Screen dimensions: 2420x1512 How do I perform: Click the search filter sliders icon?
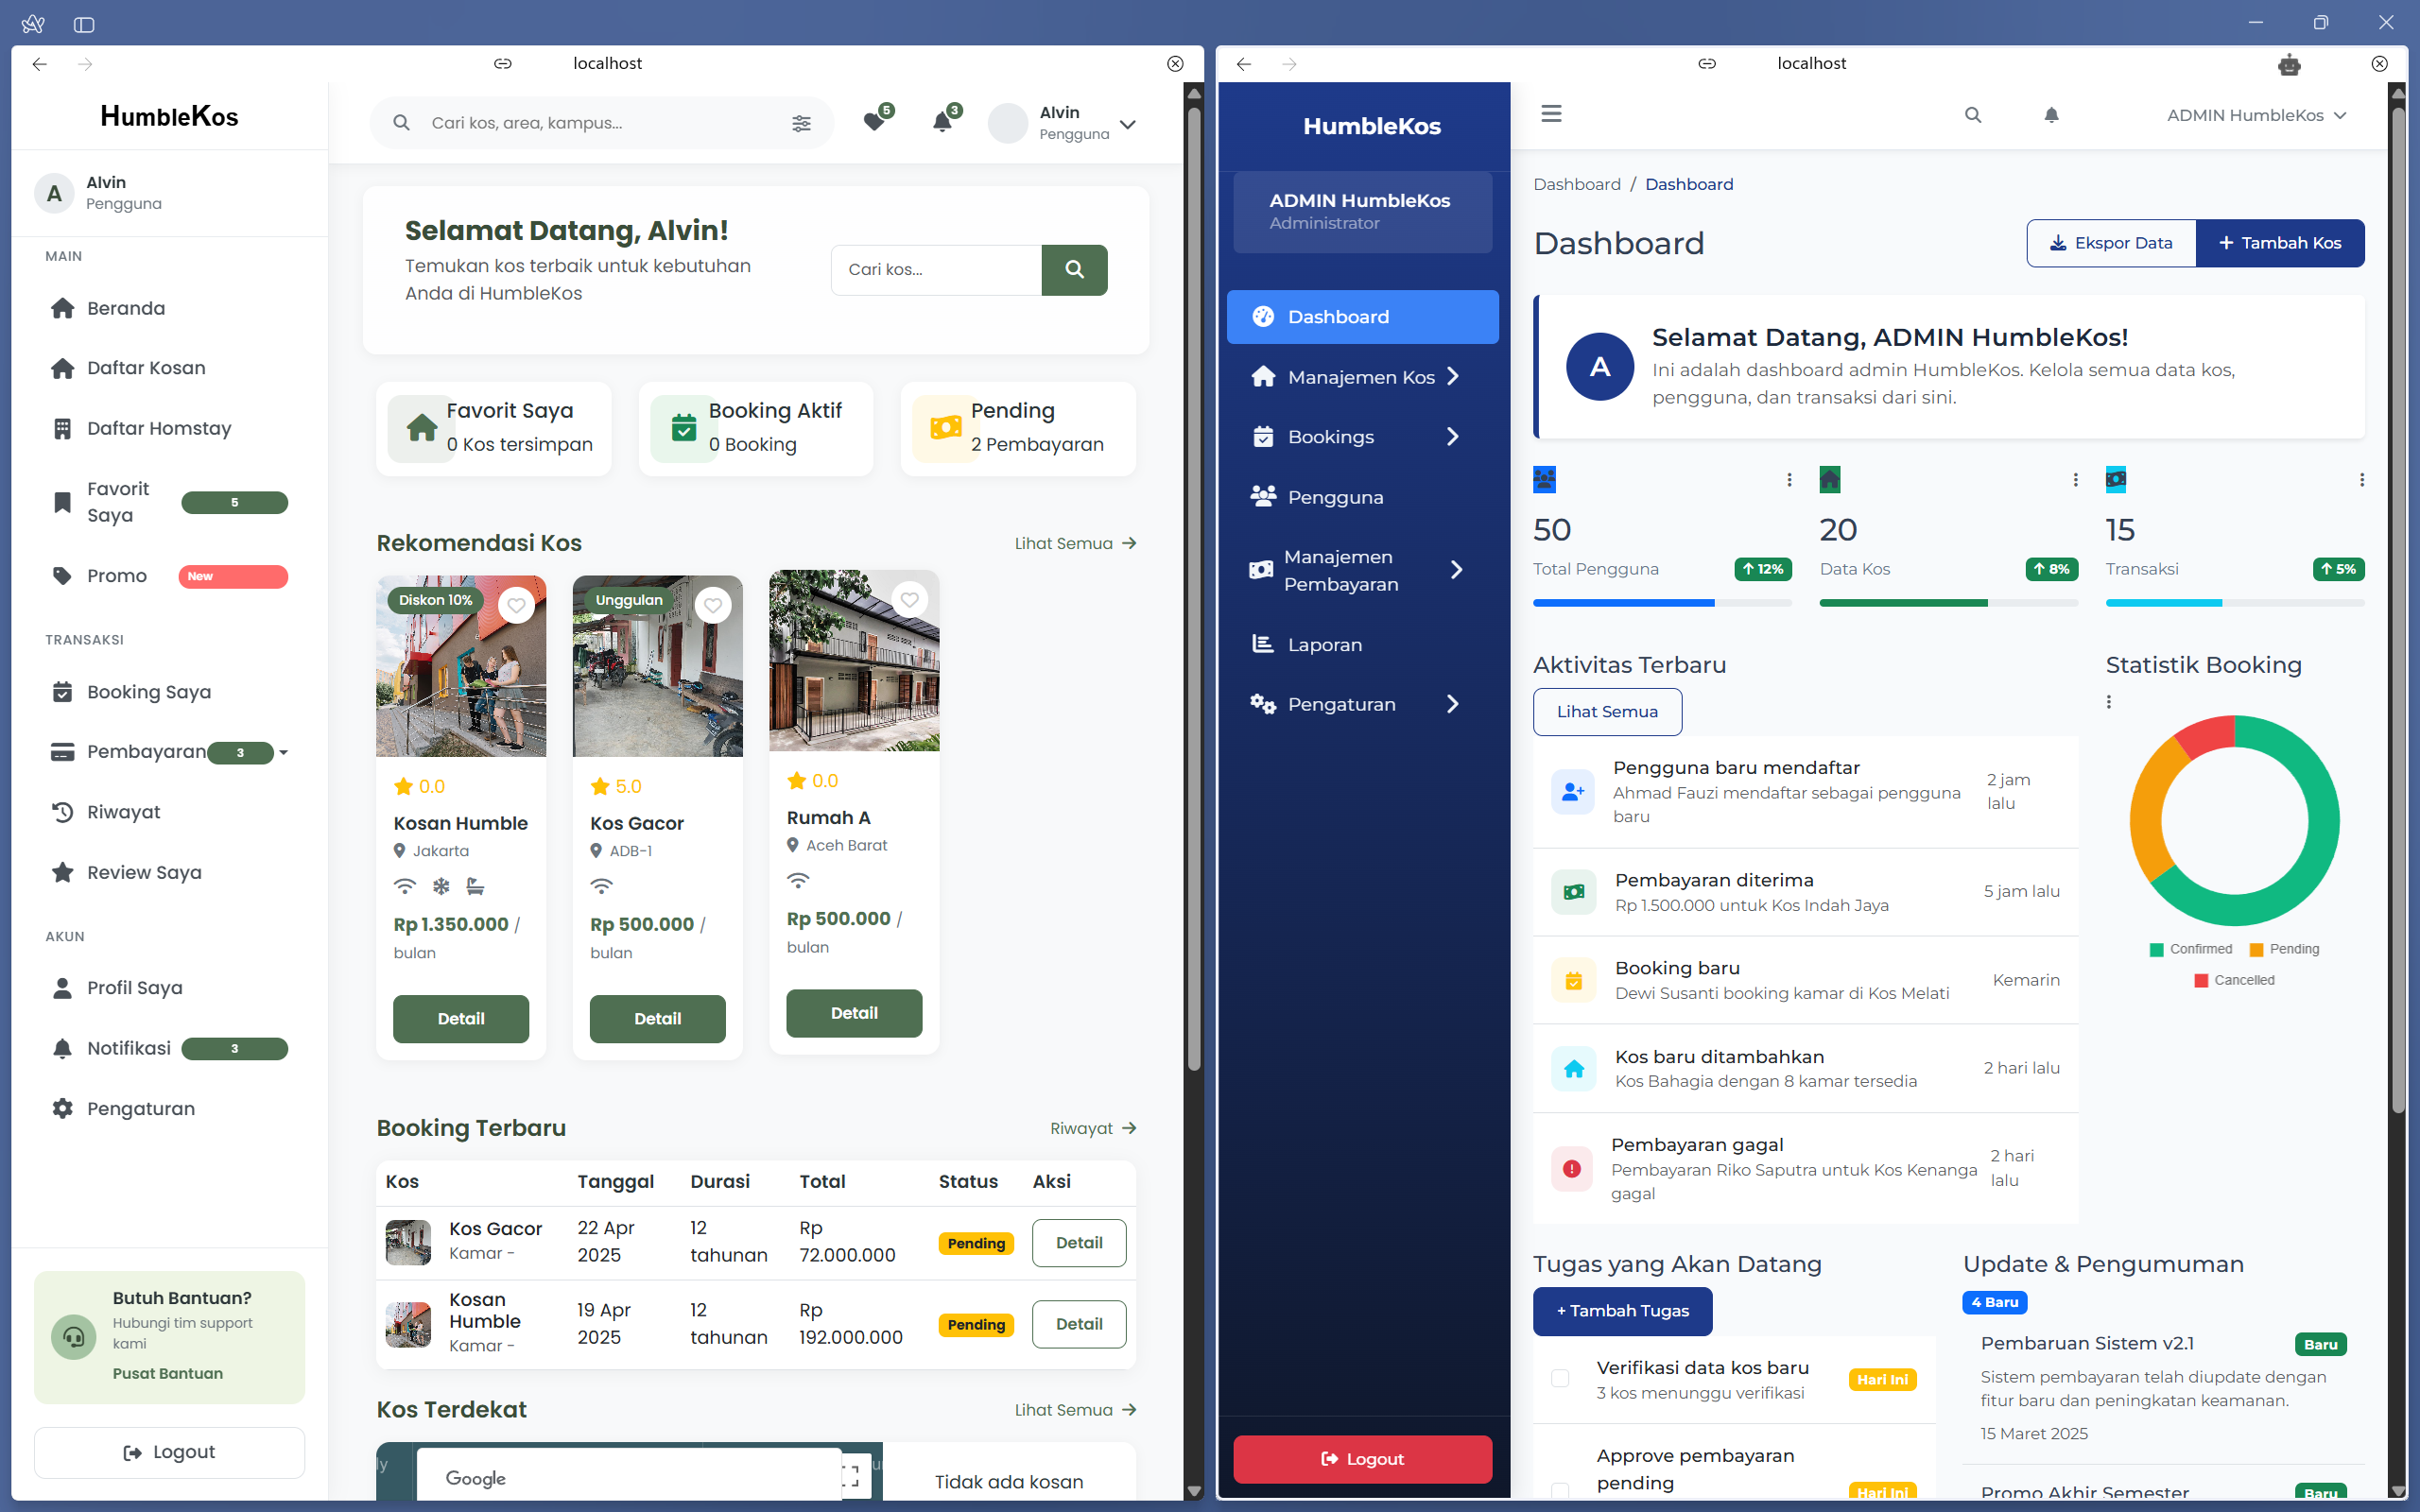[801, 123]
